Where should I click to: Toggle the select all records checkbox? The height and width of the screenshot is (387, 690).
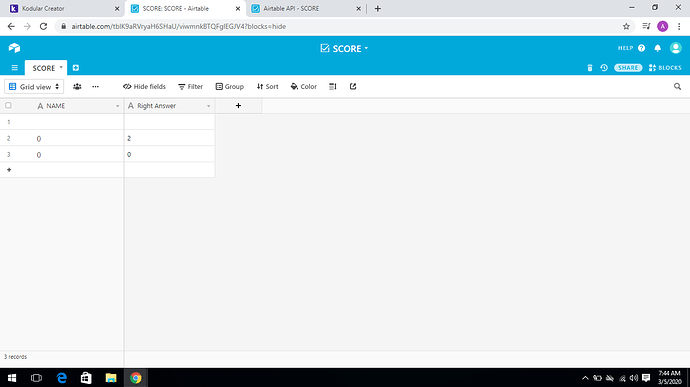[8, 106]
